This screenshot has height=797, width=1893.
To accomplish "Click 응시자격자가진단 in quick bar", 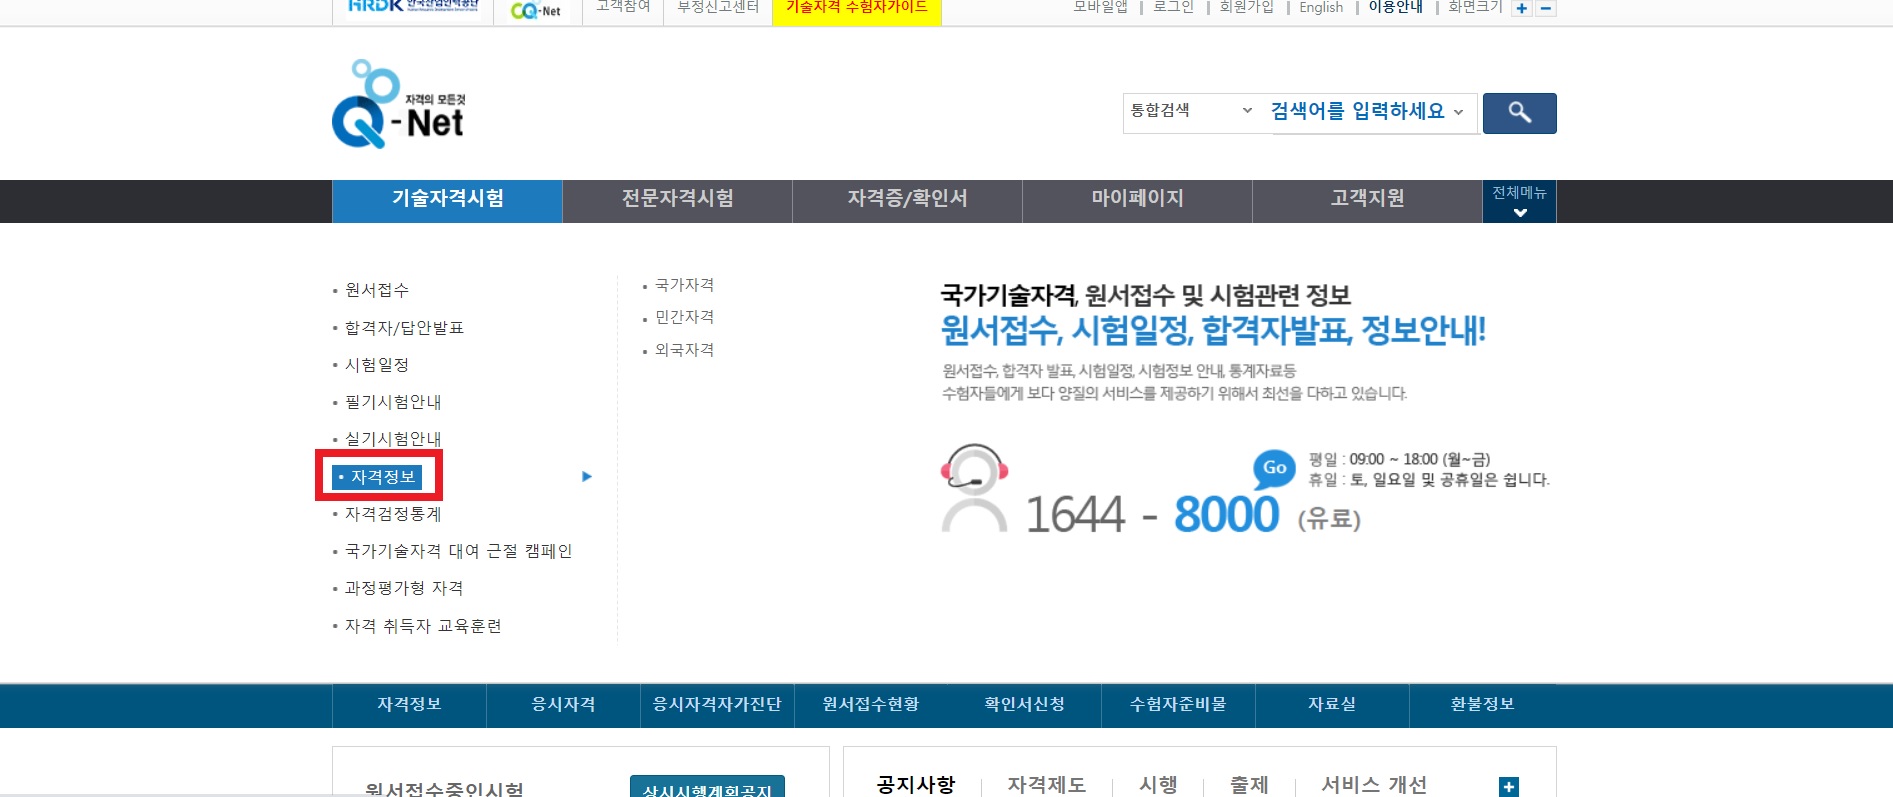I will (x=717, y=705).
